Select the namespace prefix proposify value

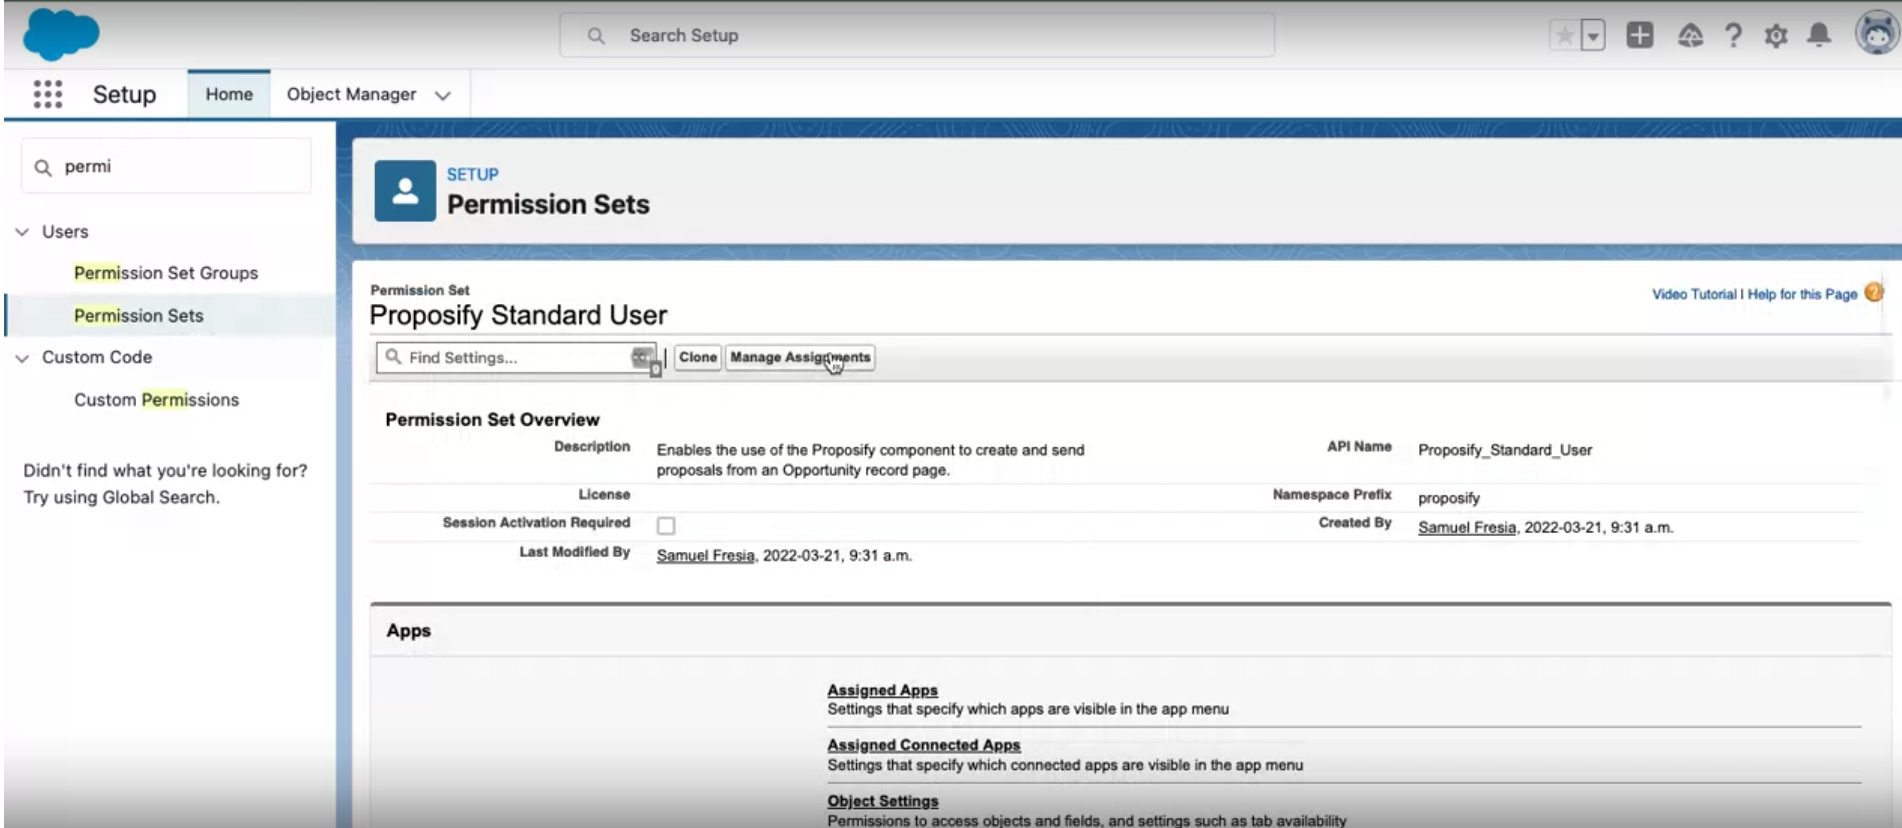pos(1449,498)
